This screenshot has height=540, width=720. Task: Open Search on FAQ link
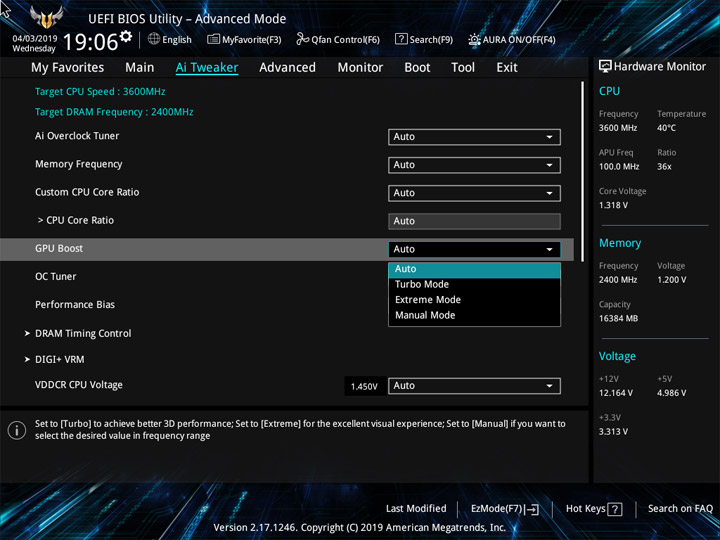[680, 508]
